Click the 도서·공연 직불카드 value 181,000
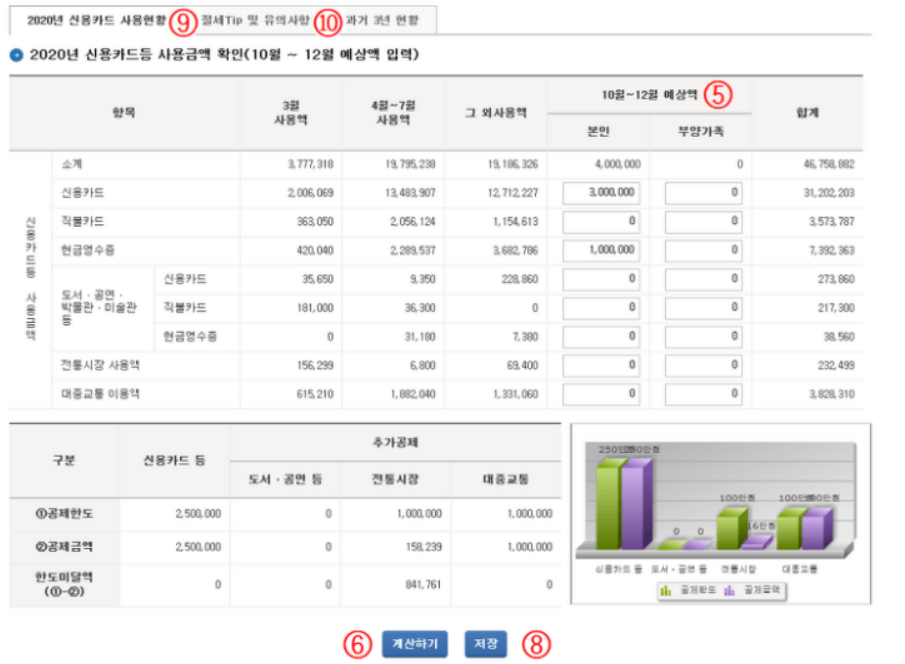Screen dimensions: 905x664 click(x=315, y=308)
